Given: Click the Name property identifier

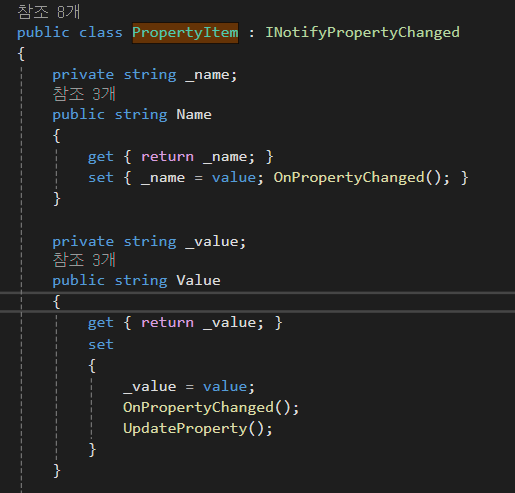Looking at the screenshot, I should coord(194,115).
